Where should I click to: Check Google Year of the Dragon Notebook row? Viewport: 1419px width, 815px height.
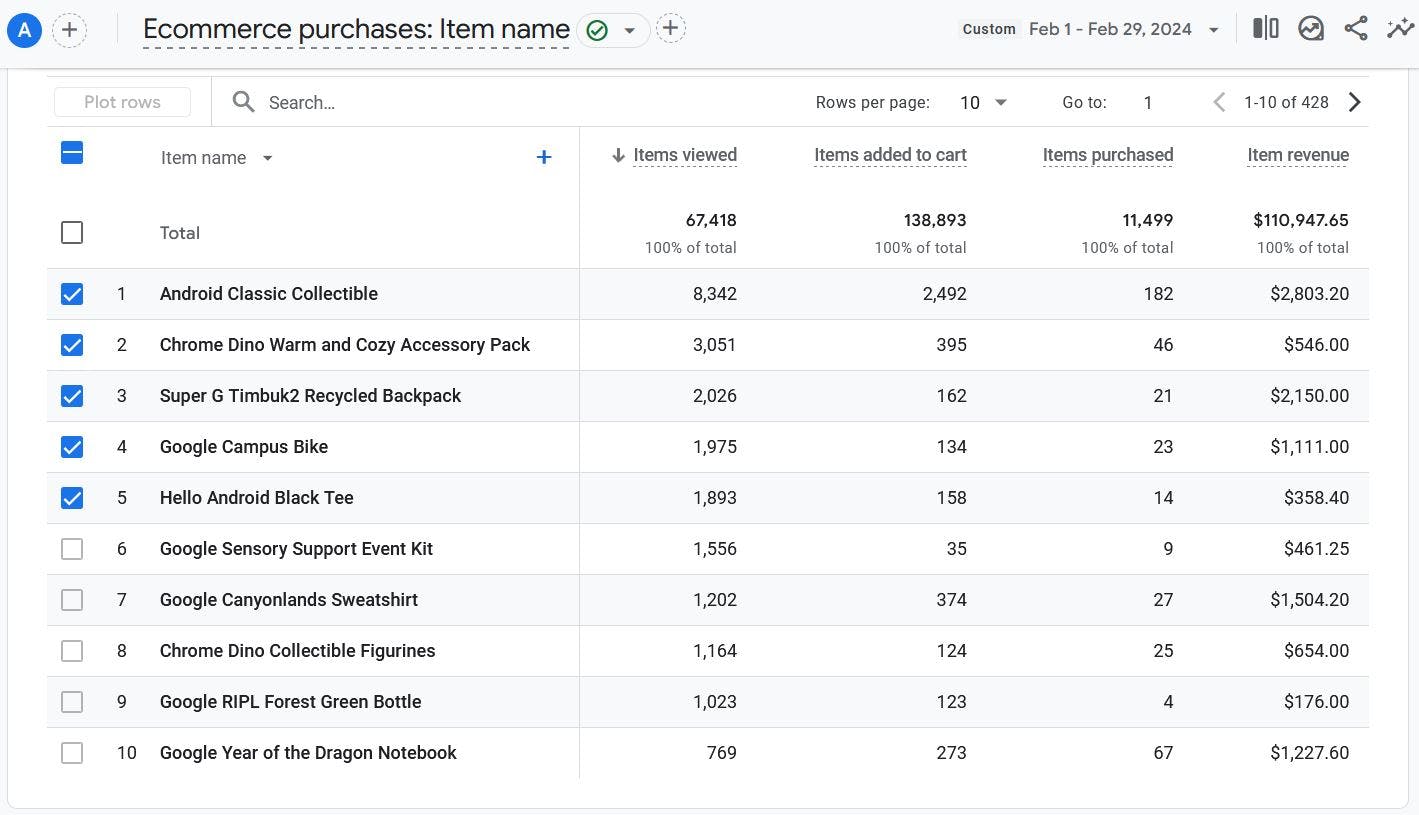[x=72, y=753]
